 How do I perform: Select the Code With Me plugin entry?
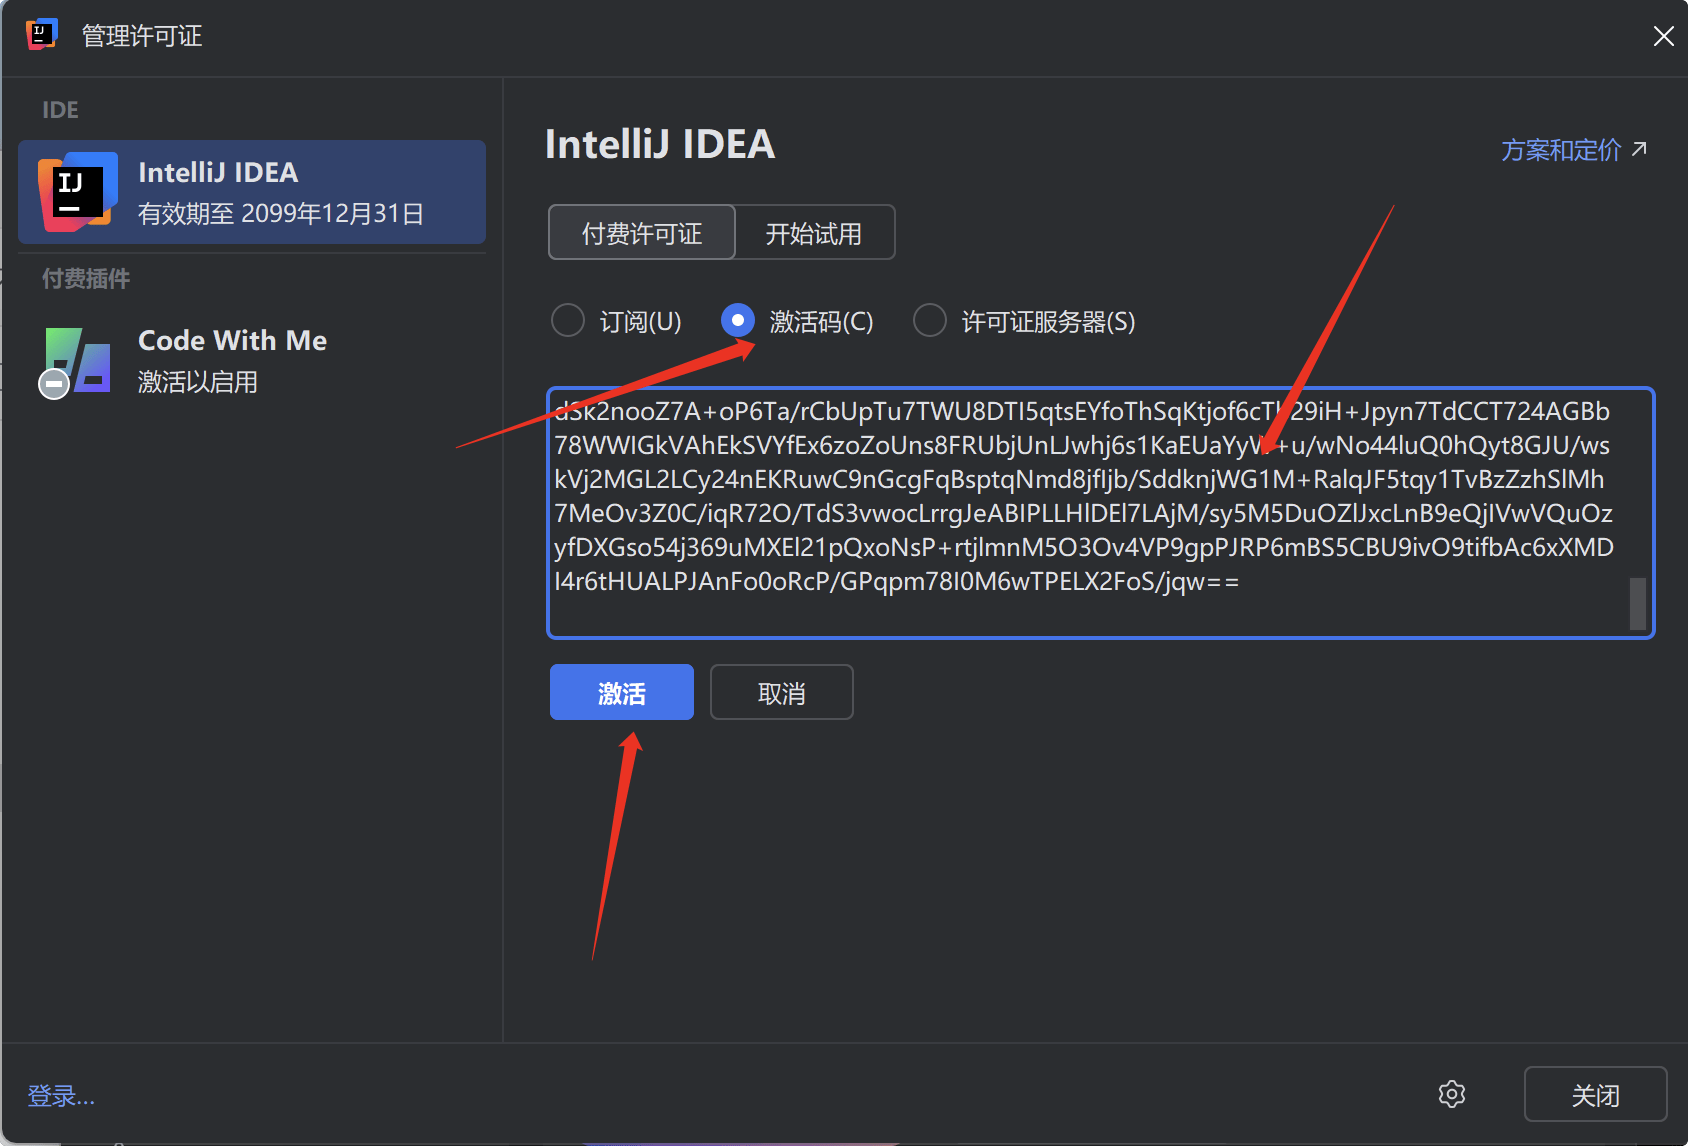(x=252, y=361)
